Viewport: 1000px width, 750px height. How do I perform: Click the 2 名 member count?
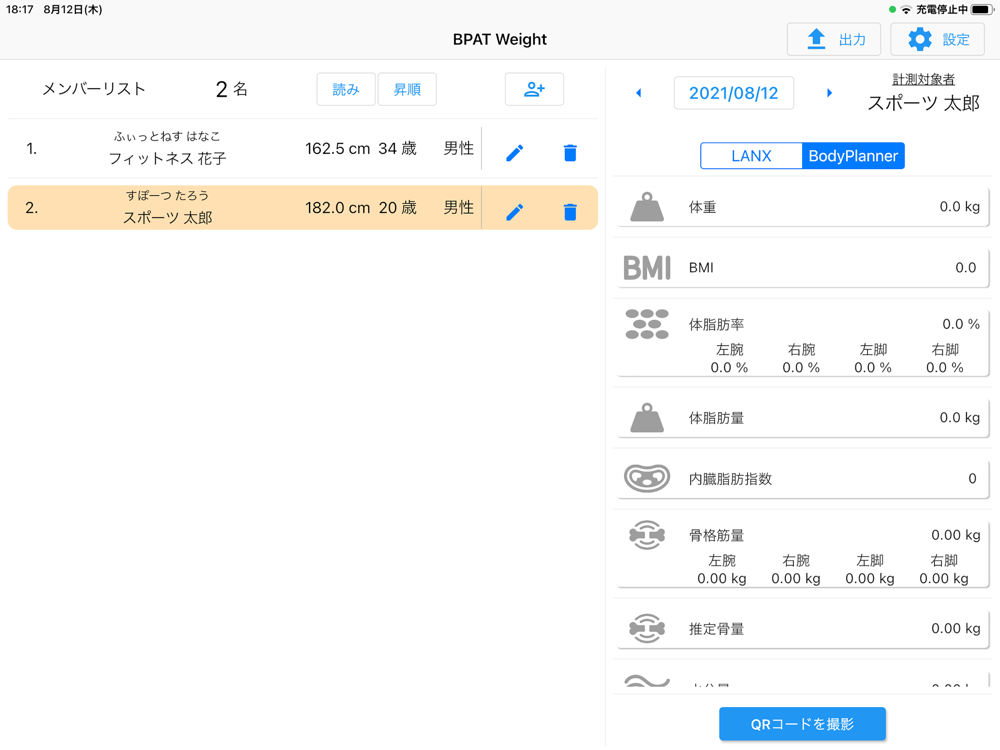pyautogui.click(x=232, y=89)
